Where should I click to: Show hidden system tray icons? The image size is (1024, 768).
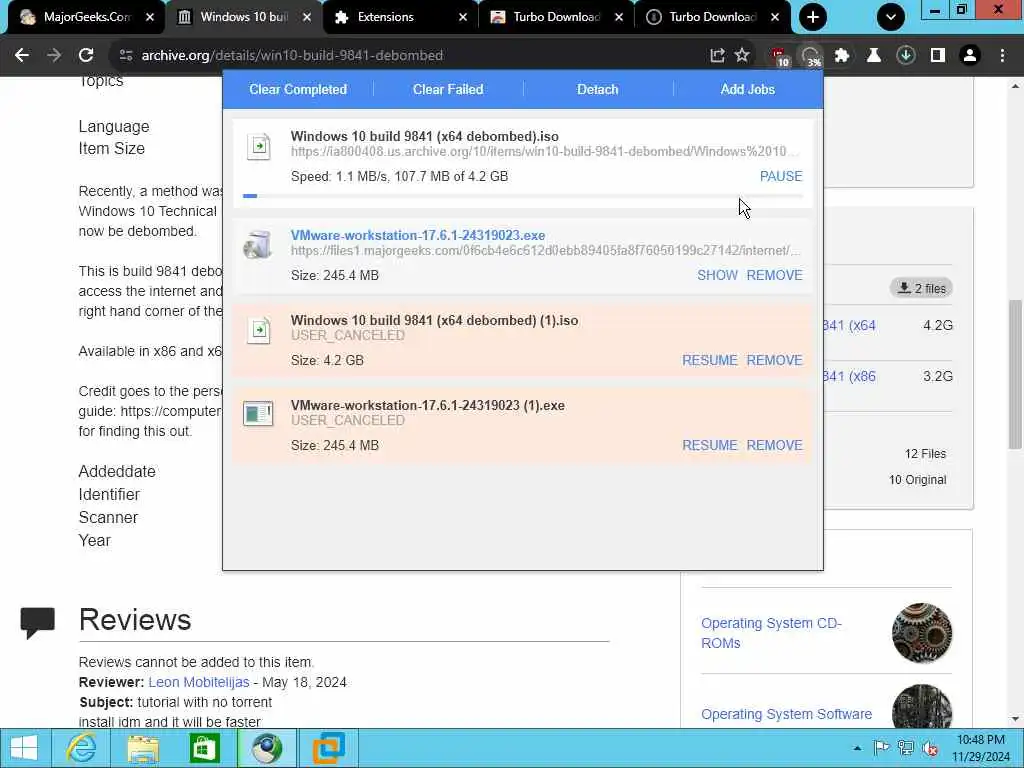pos(857,748)
